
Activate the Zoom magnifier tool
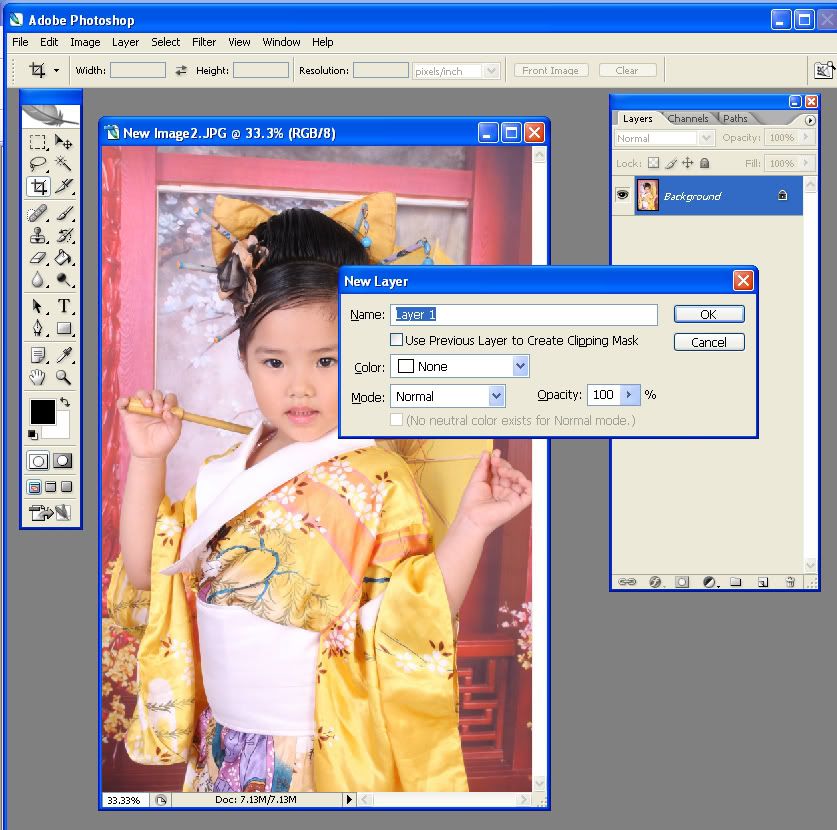pyautogui.click(x=64, y=377)
